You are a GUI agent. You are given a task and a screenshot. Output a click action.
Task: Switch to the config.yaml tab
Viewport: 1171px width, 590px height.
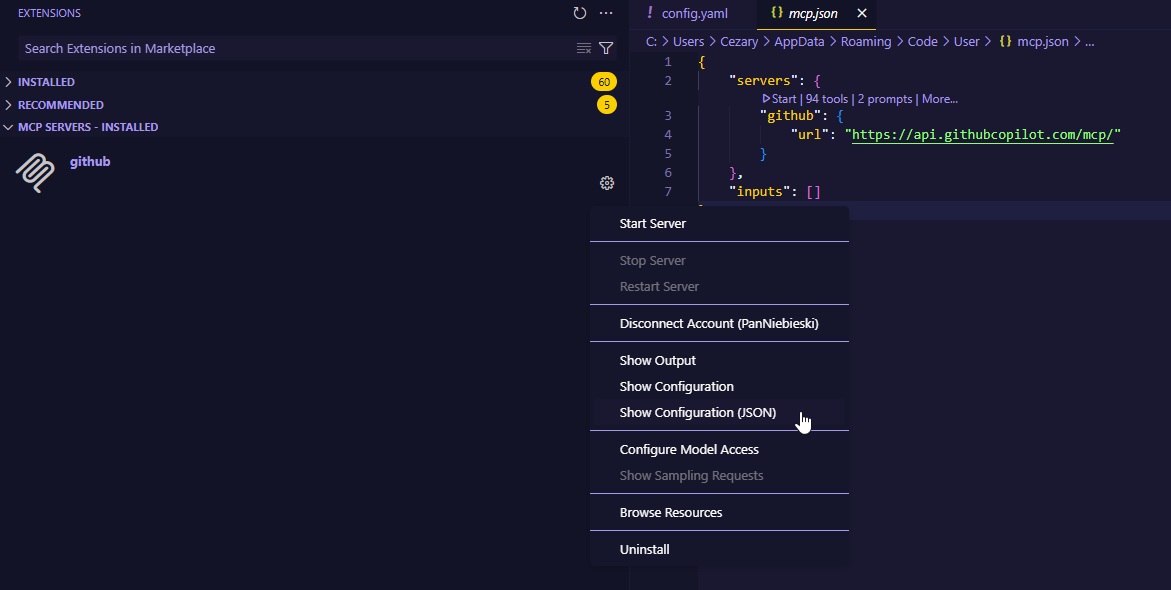tap(695, 13)
